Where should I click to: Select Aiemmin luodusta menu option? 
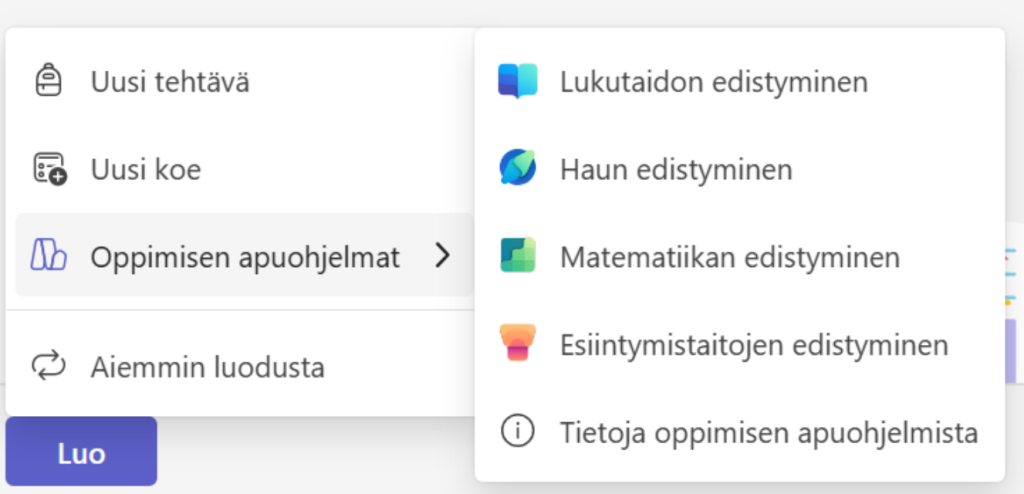click(207, 368)
